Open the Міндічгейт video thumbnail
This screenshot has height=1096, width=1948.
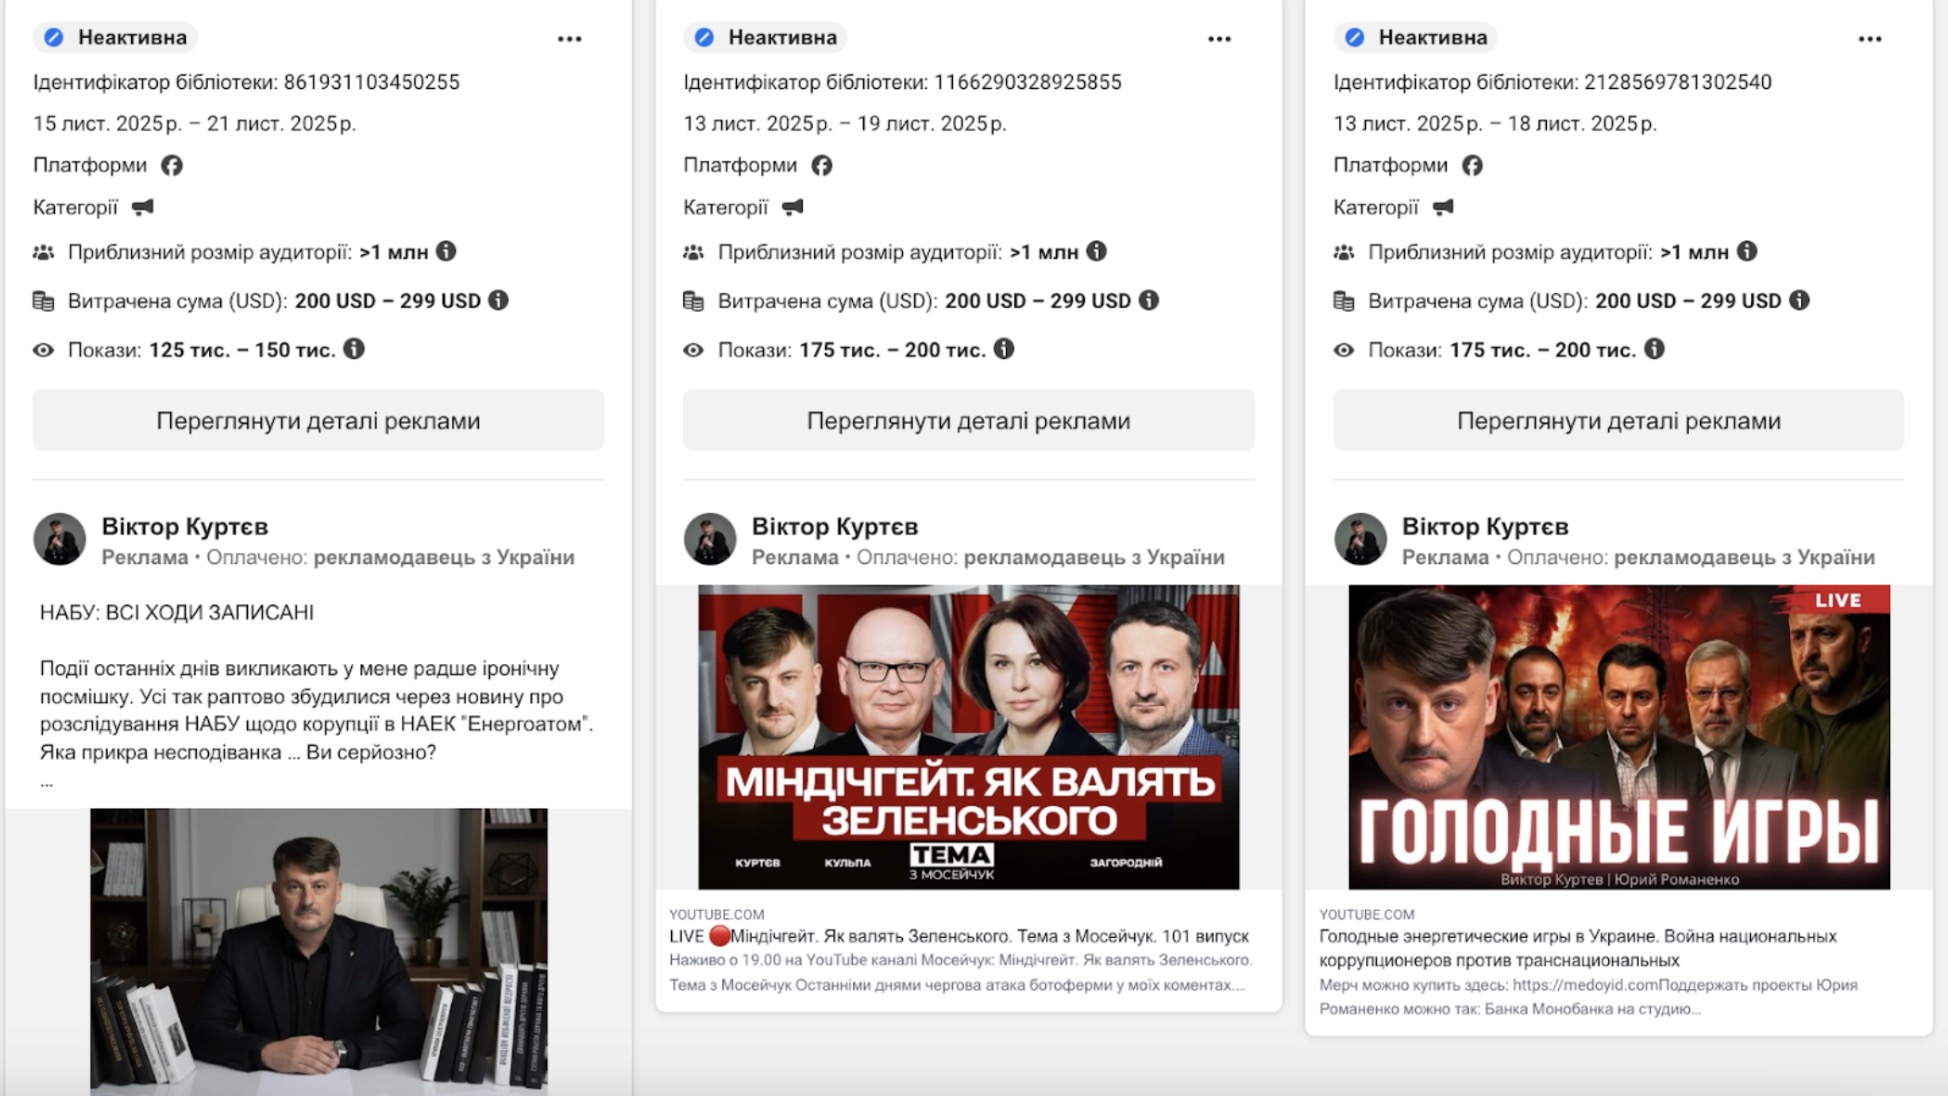pyautogui.click(x=968, y=737)
